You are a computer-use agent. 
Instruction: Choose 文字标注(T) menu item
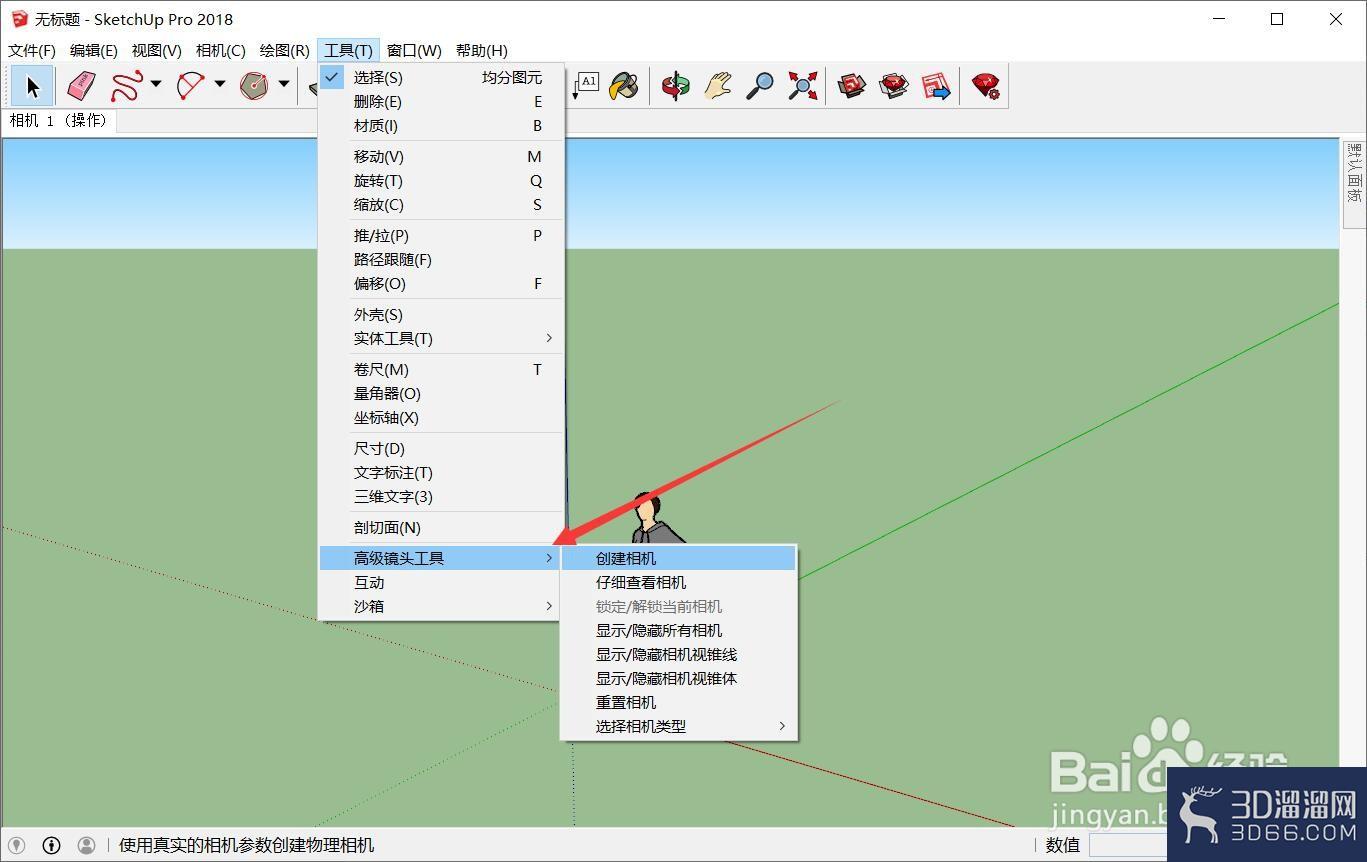(441, 472)
